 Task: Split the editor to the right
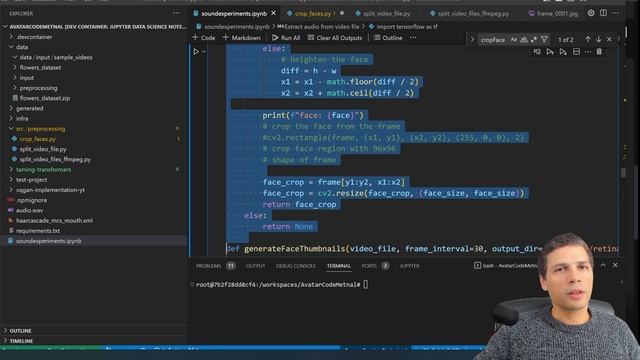[x=603, y=13]
